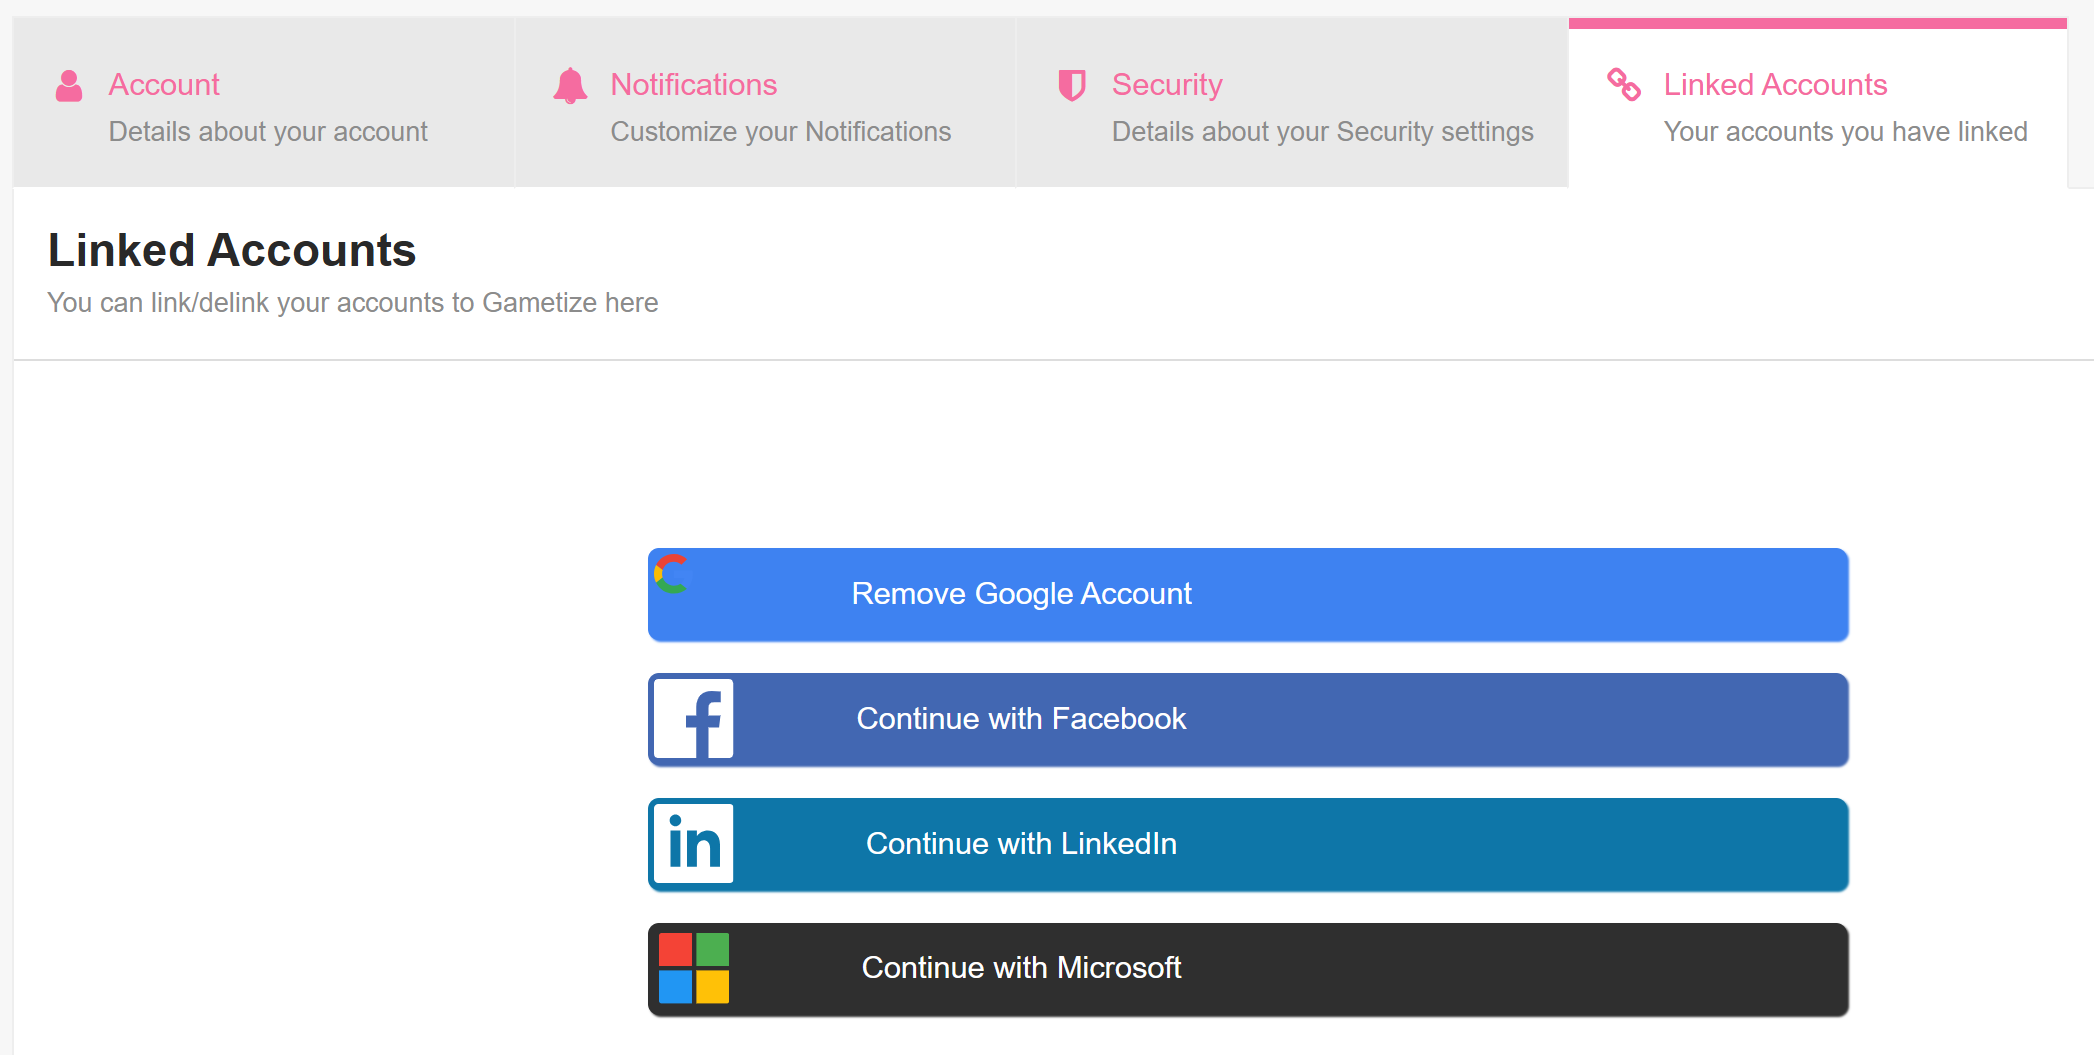
Task: Click the LinkedIn logo icon
Action: (694, 844)
